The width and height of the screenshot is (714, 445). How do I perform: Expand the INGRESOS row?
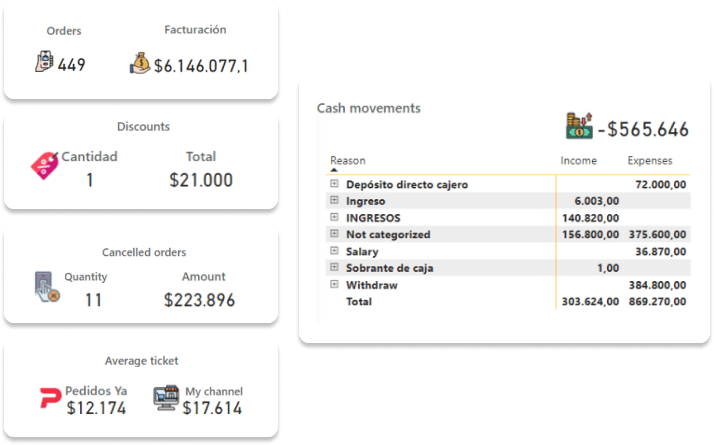point(334,218)
